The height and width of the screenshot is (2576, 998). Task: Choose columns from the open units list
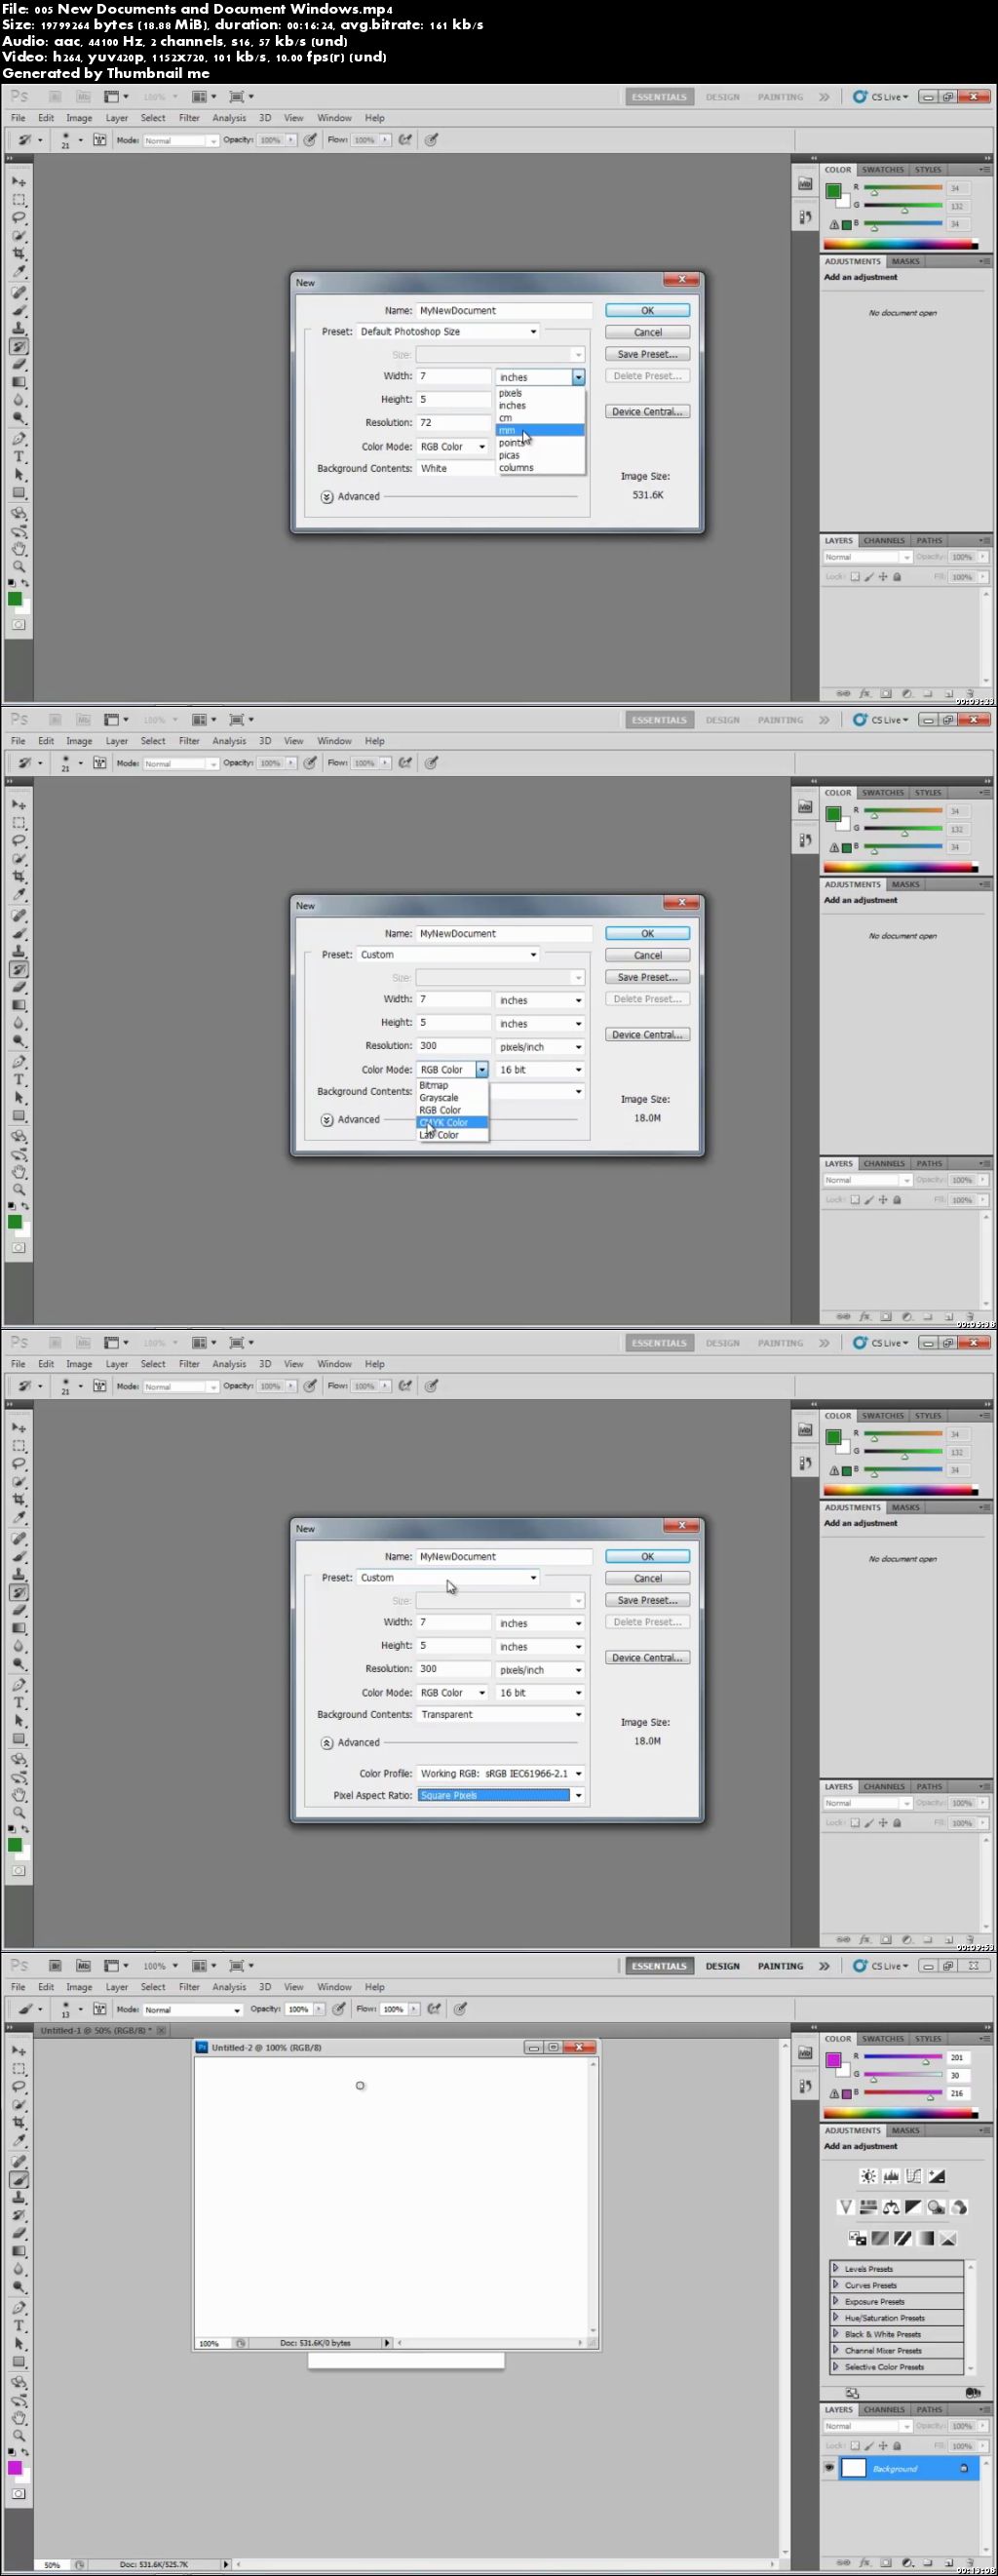tap(540, 467)
